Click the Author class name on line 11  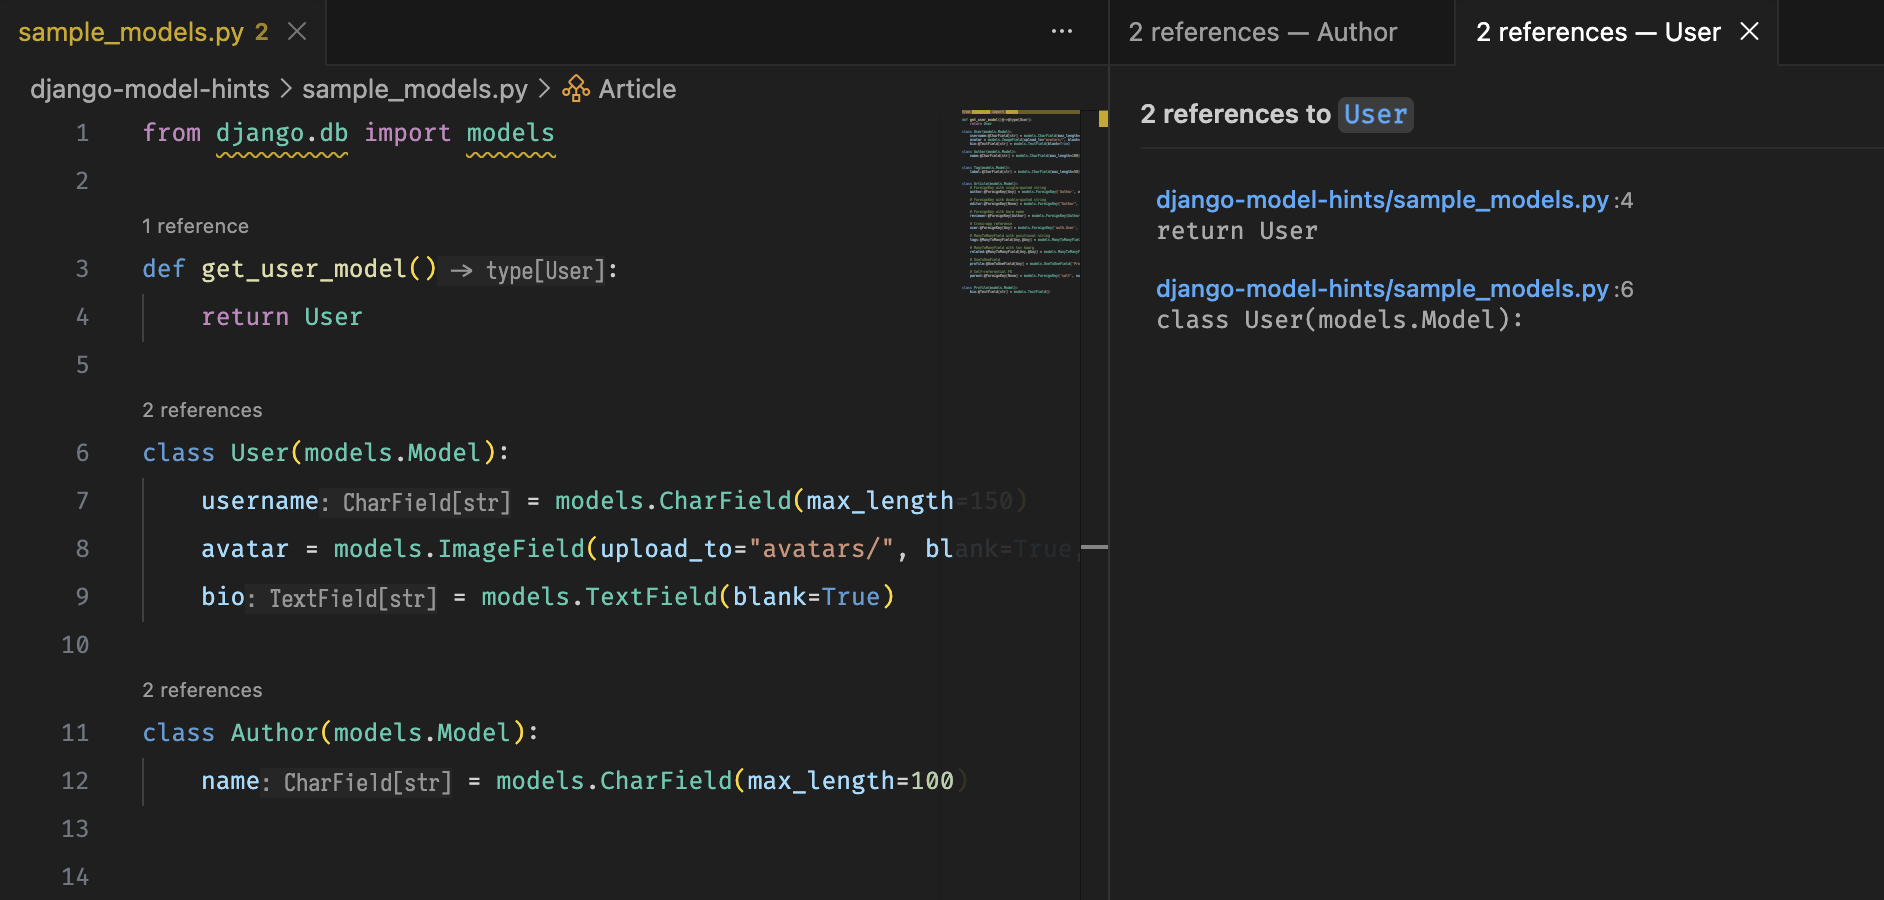click(274, 733)
